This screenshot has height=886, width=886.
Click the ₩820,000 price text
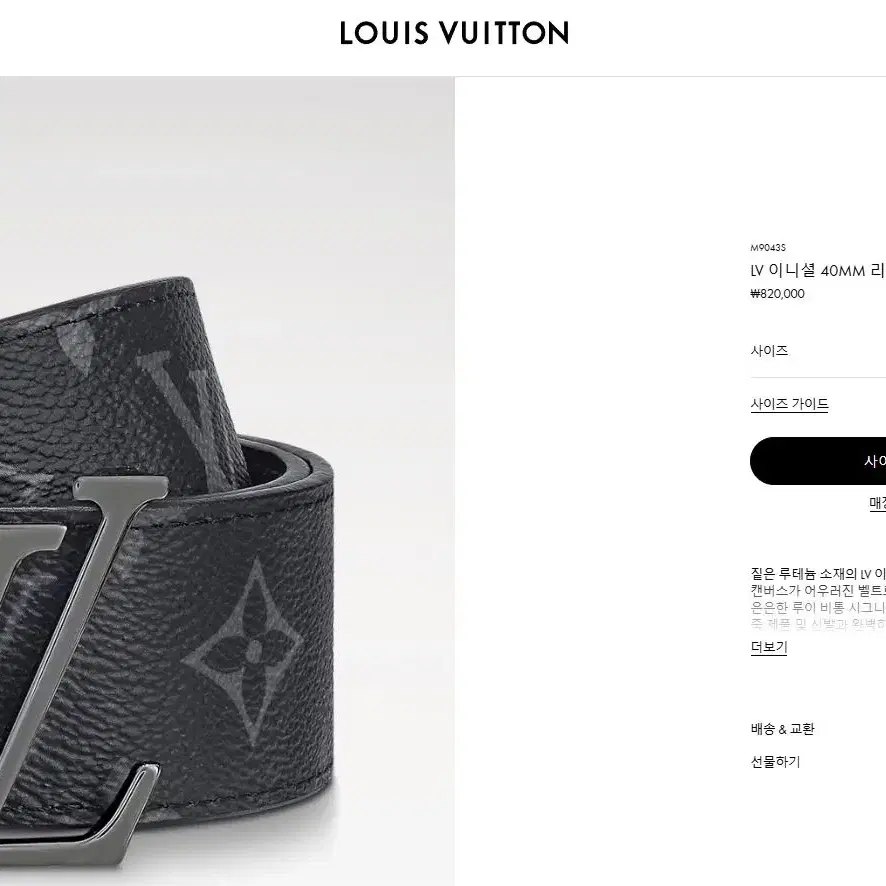click(777, 294)
